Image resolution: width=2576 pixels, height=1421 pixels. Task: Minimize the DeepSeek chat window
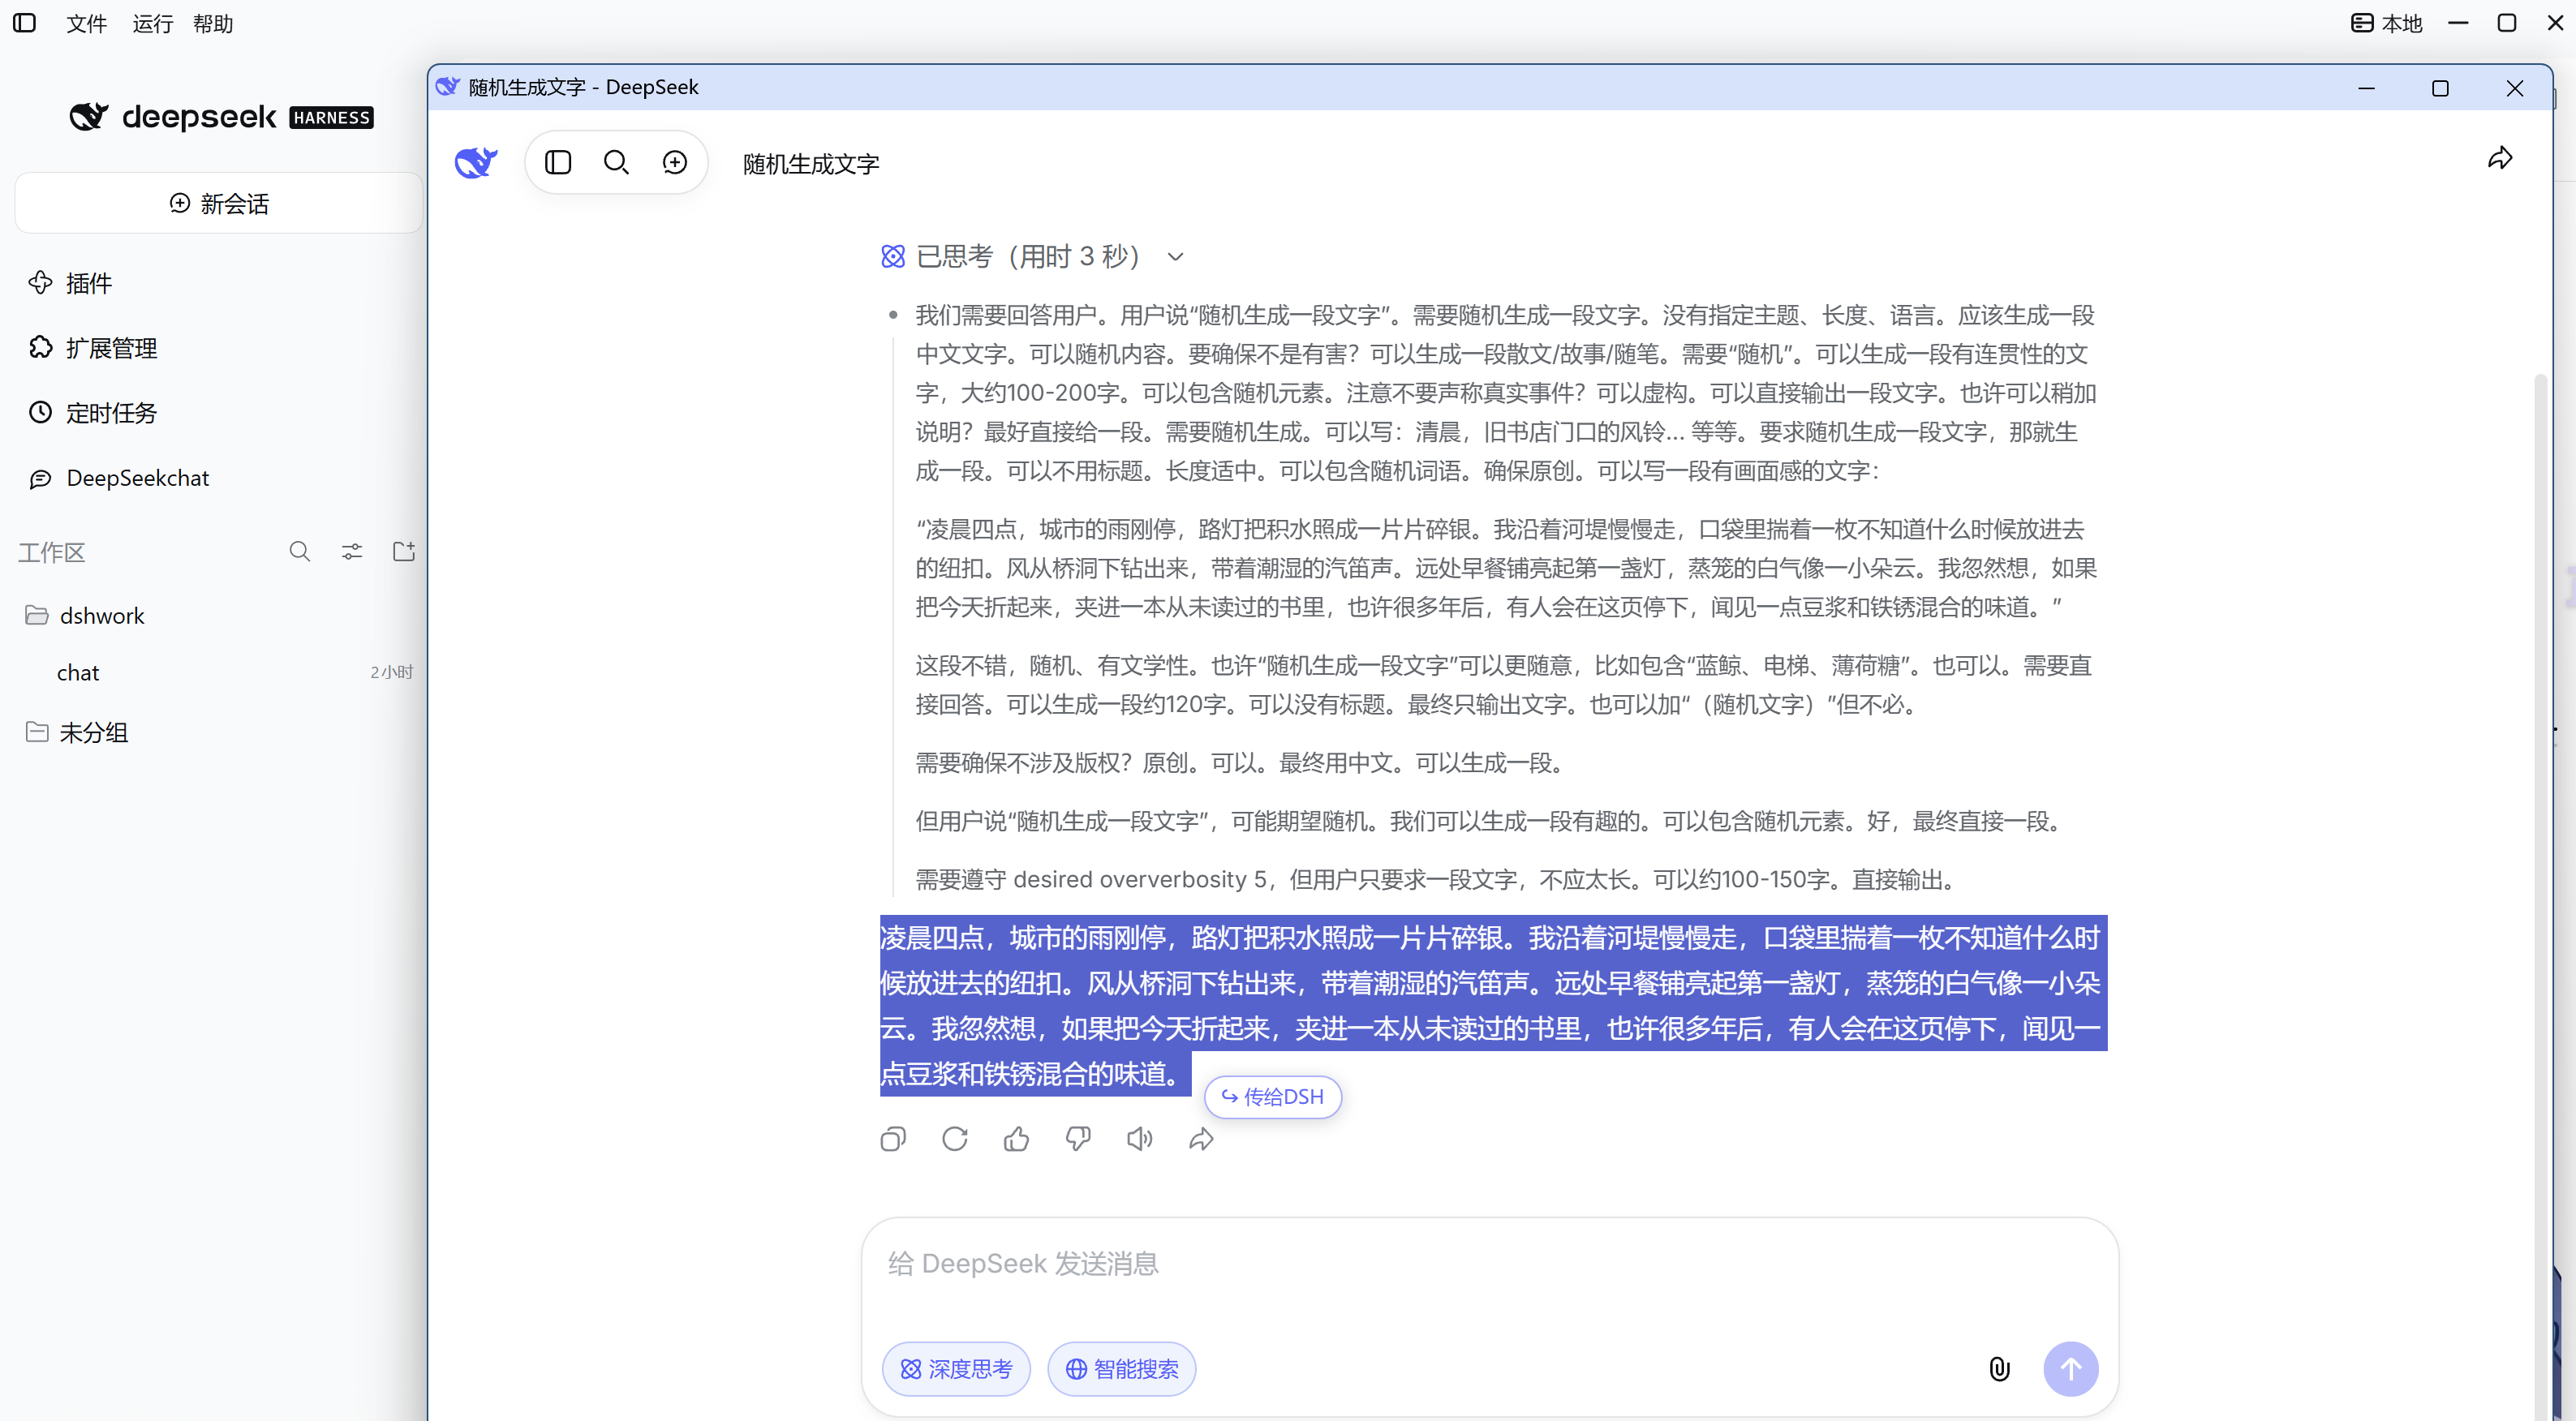coord(2366,88)
